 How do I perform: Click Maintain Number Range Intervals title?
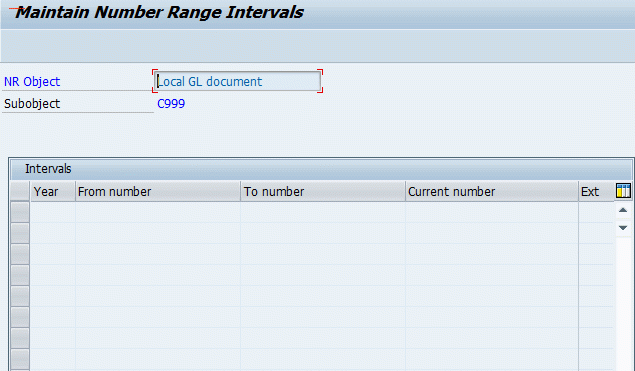pyautogui.click(x=159, y=12)
